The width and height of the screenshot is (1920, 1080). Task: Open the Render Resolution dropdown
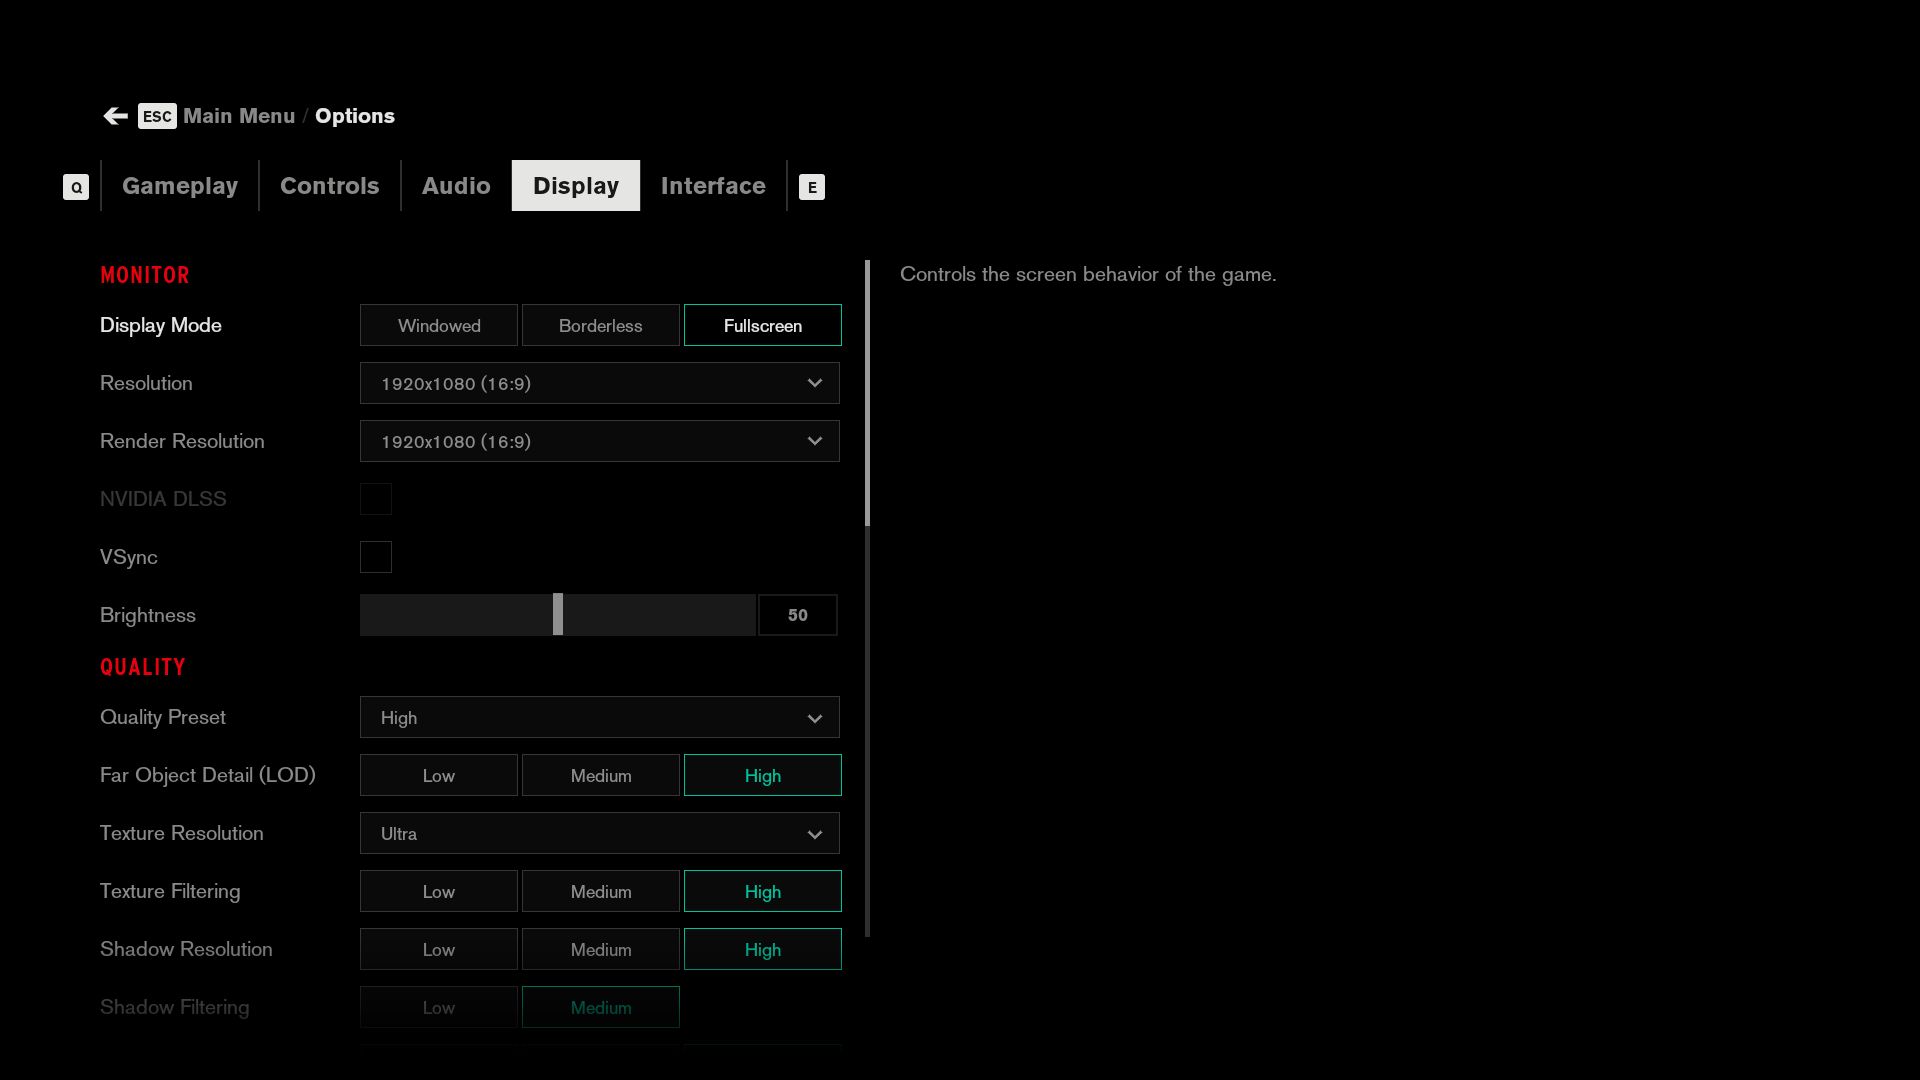coord(599,441)
